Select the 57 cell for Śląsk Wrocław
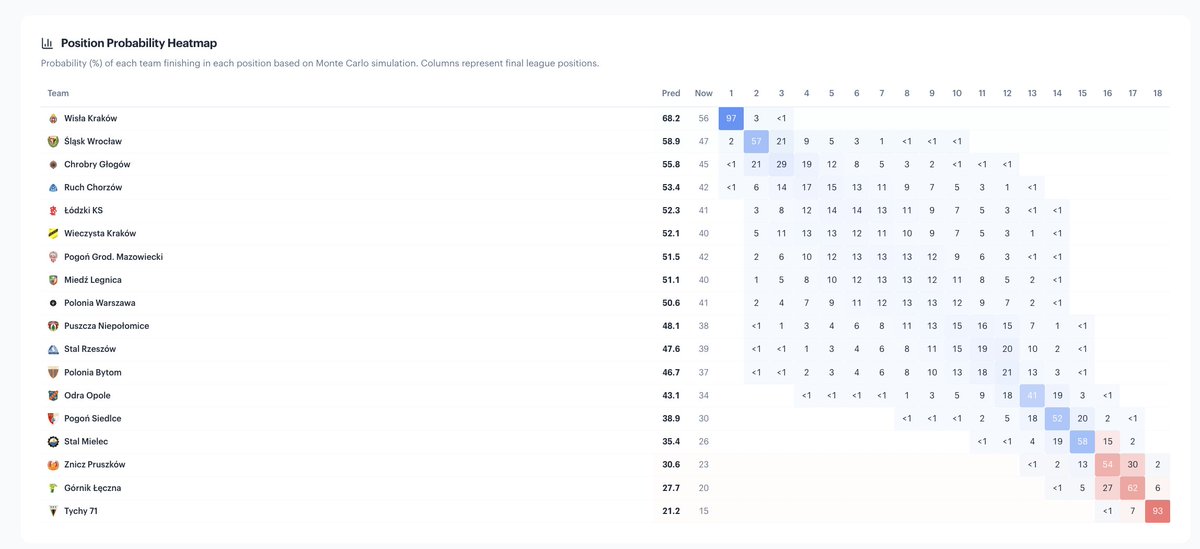Viewport: 1200px width, 549px height. coord(756,141)
